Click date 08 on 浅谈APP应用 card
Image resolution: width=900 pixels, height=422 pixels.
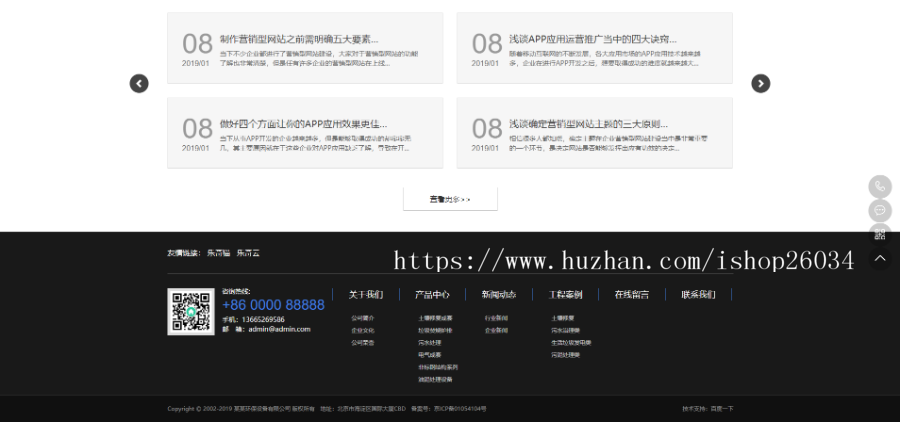point(487,44)
